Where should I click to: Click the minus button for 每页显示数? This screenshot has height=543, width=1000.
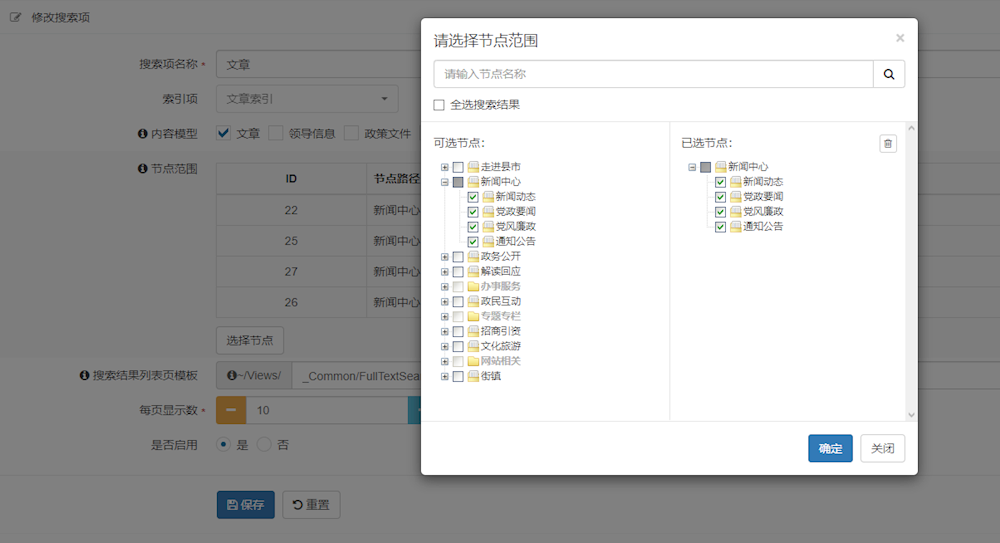coord(231,410)
